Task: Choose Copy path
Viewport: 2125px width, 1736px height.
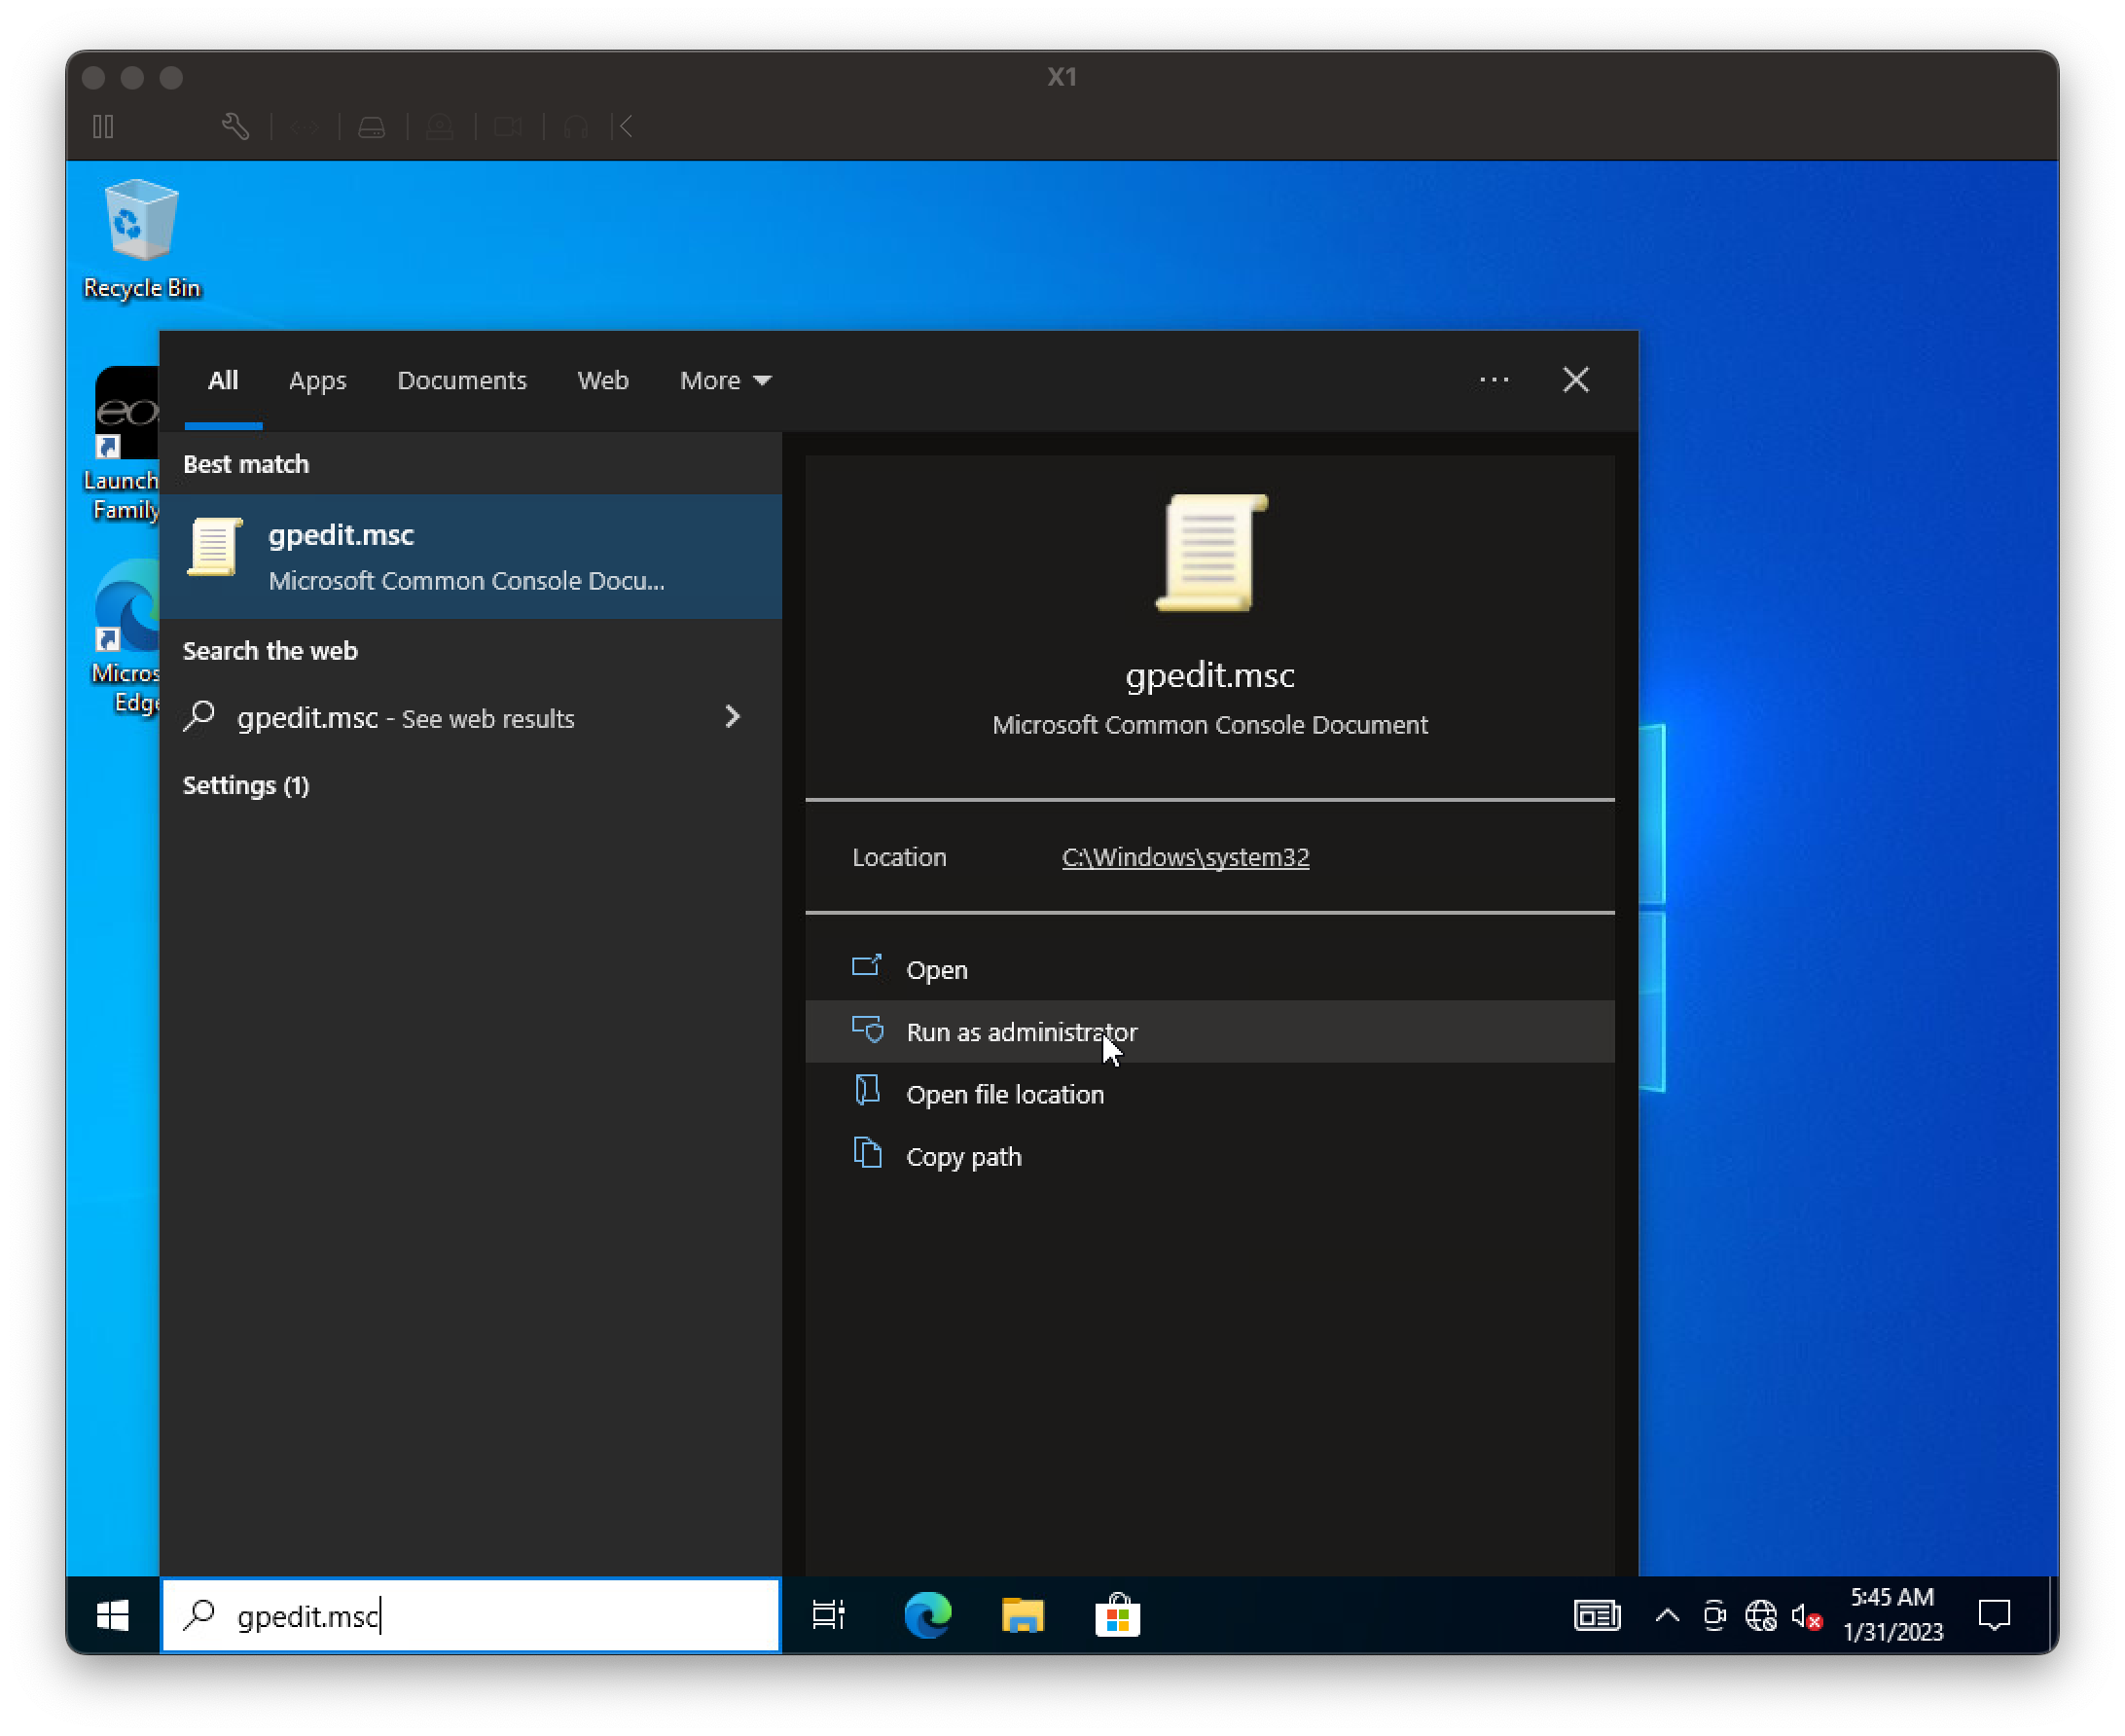Action: [x=1209, y=1156]
